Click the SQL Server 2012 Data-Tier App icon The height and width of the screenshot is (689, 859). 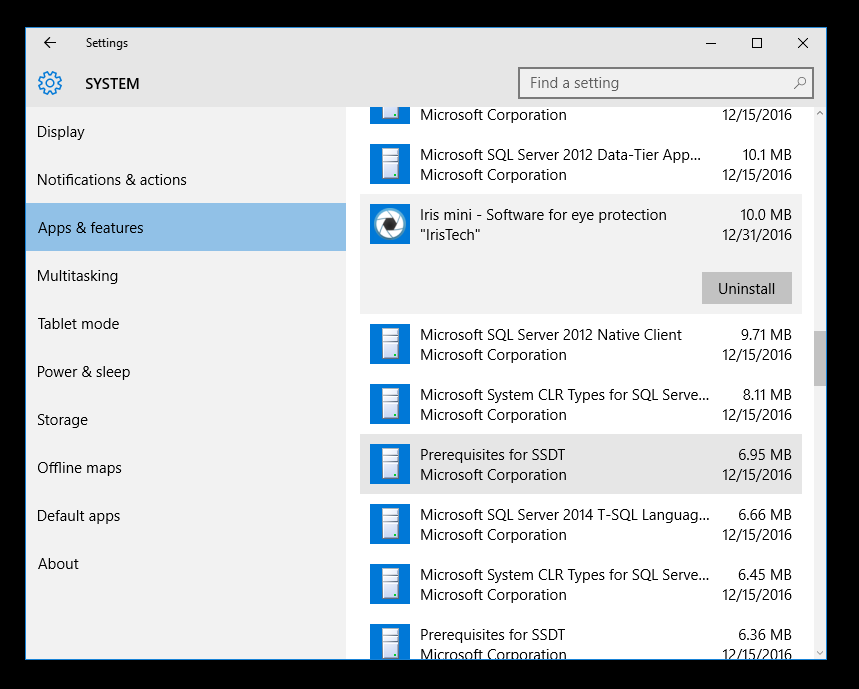(390, 164)
